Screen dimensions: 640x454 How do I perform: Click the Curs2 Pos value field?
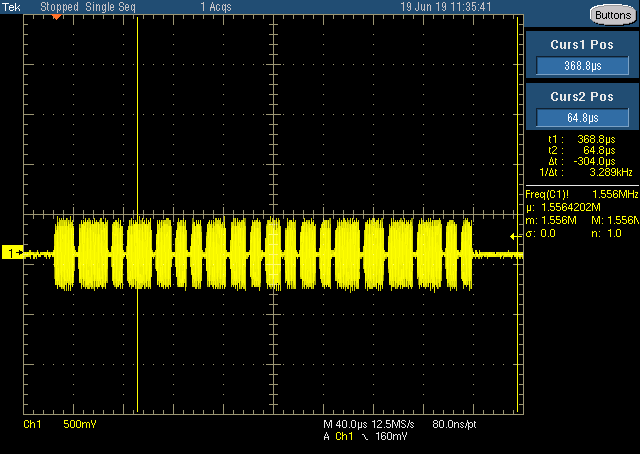click(x=581, y=118)
